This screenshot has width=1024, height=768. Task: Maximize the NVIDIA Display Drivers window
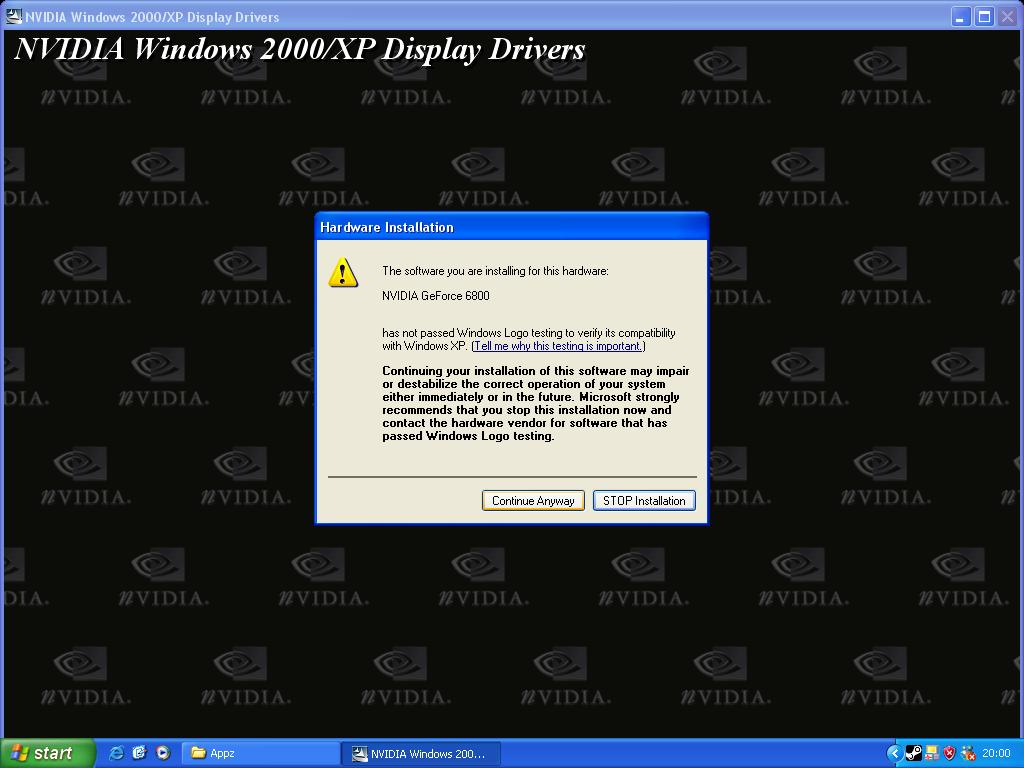(x=984, y=16)
